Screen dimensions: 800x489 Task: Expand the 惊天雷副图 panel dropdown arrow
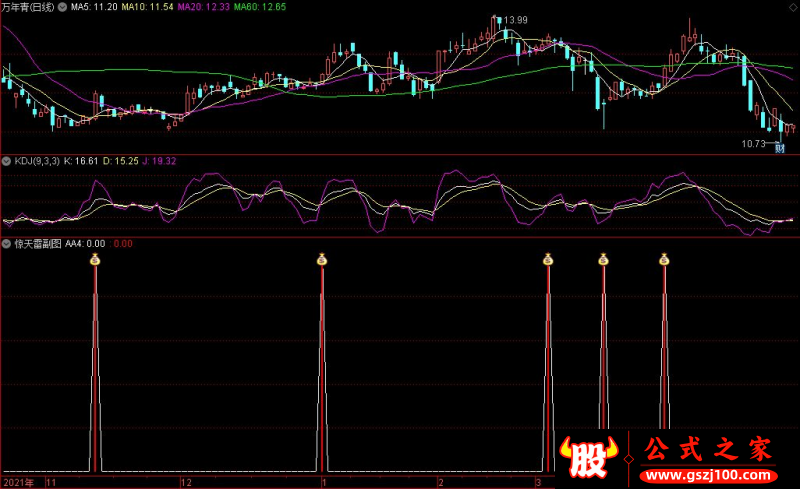pyautogui.click(x=7, y=244)
